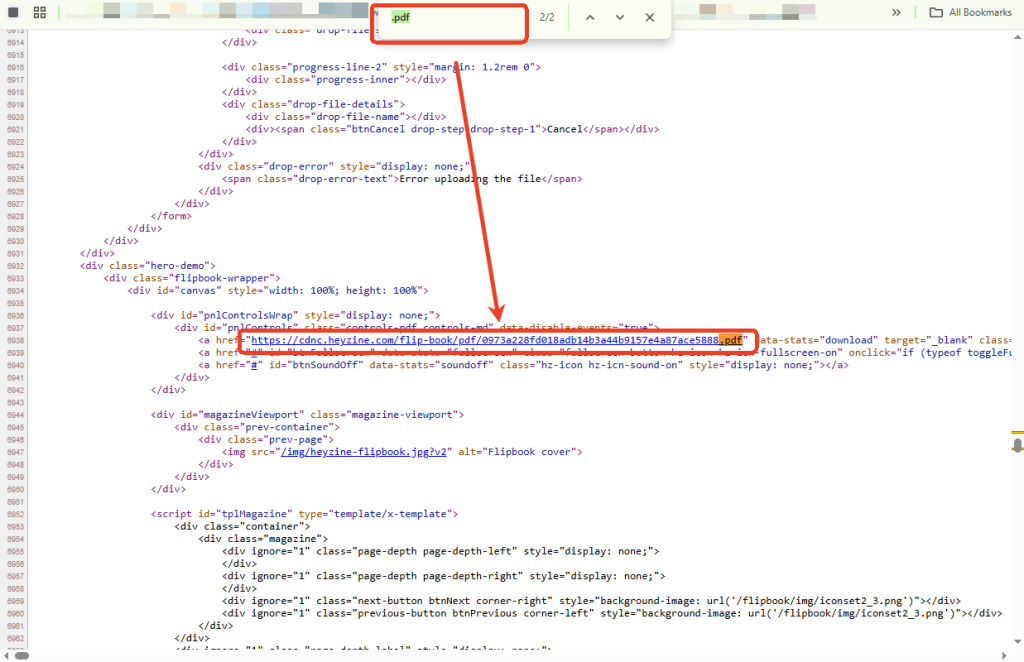Open the All Bookmarks folder
1024x662 pixels.
[970, 12]
